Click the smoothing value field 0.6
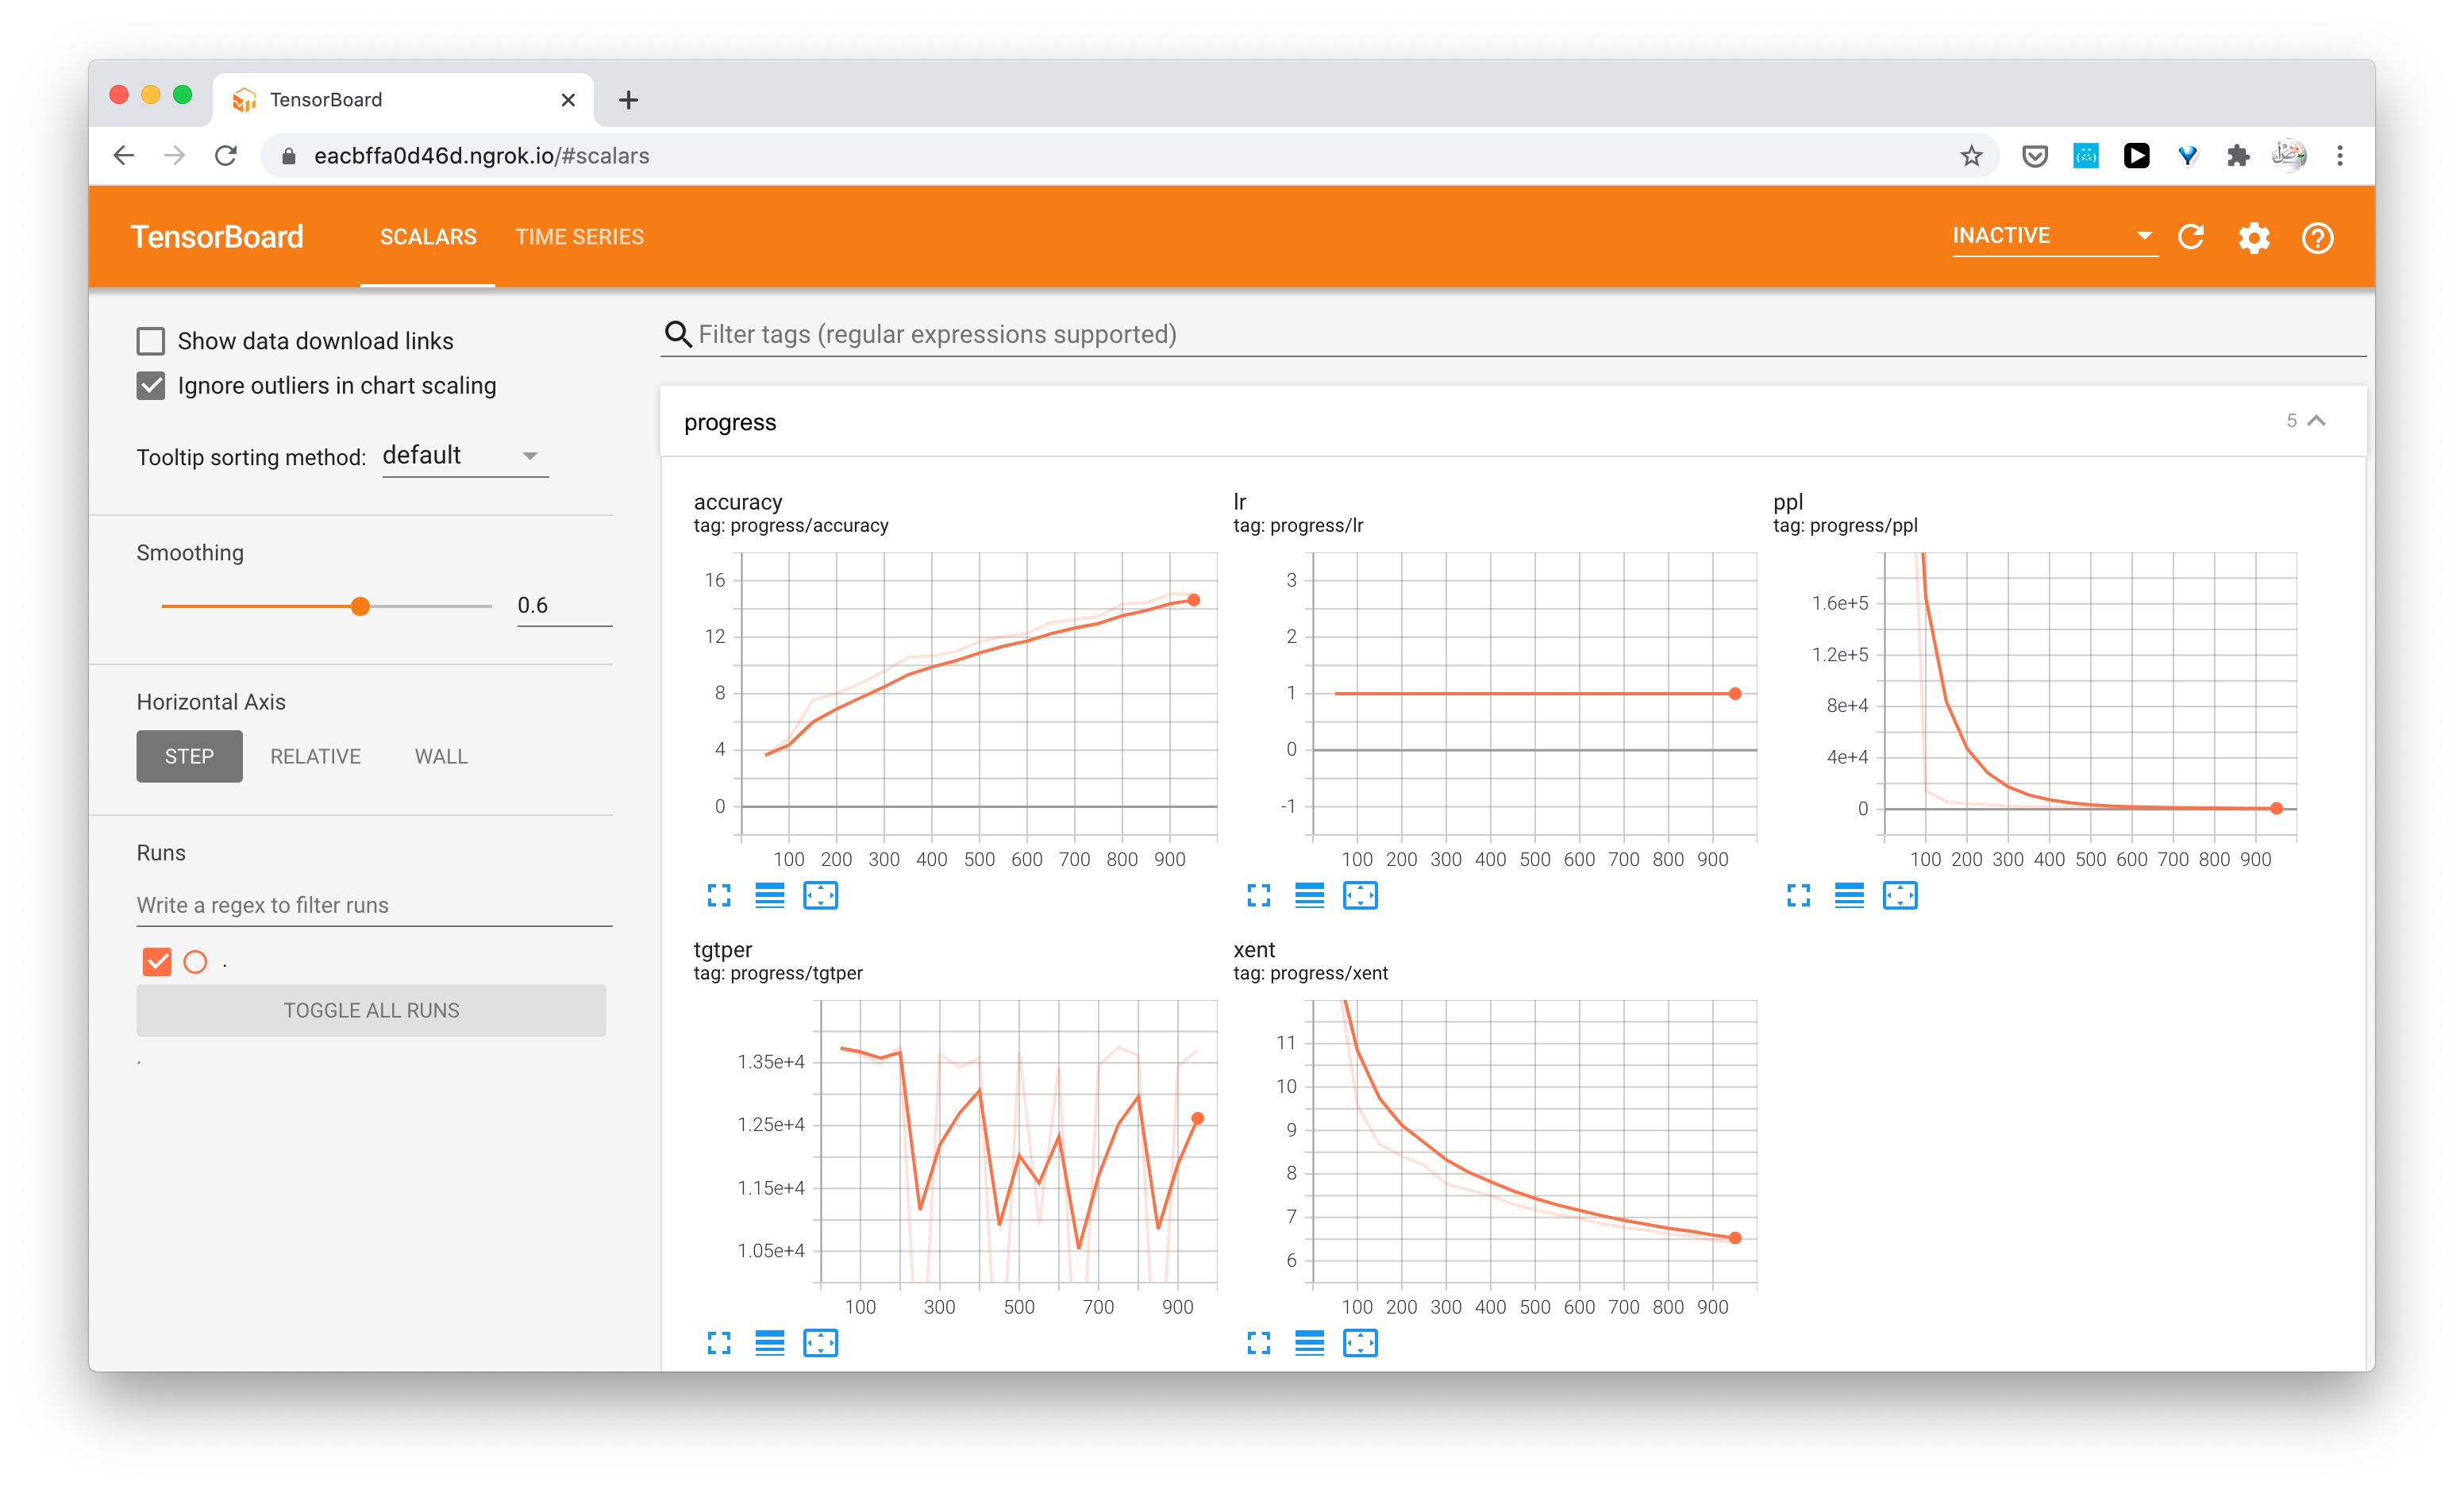 (x=564, y=606)
